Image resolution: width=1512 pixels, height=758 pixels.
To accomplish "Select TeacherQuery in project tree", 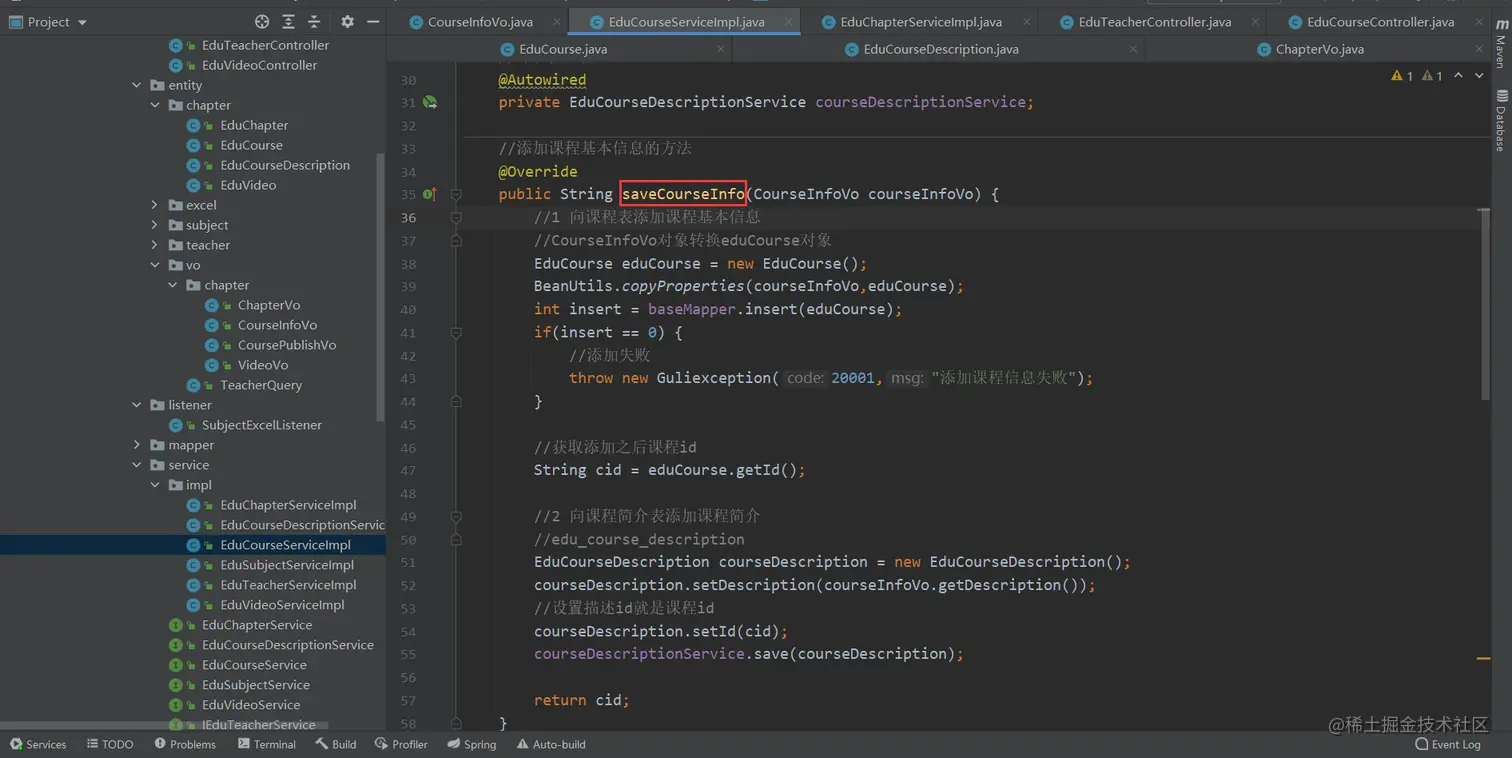I will click(x=261, y=385).
